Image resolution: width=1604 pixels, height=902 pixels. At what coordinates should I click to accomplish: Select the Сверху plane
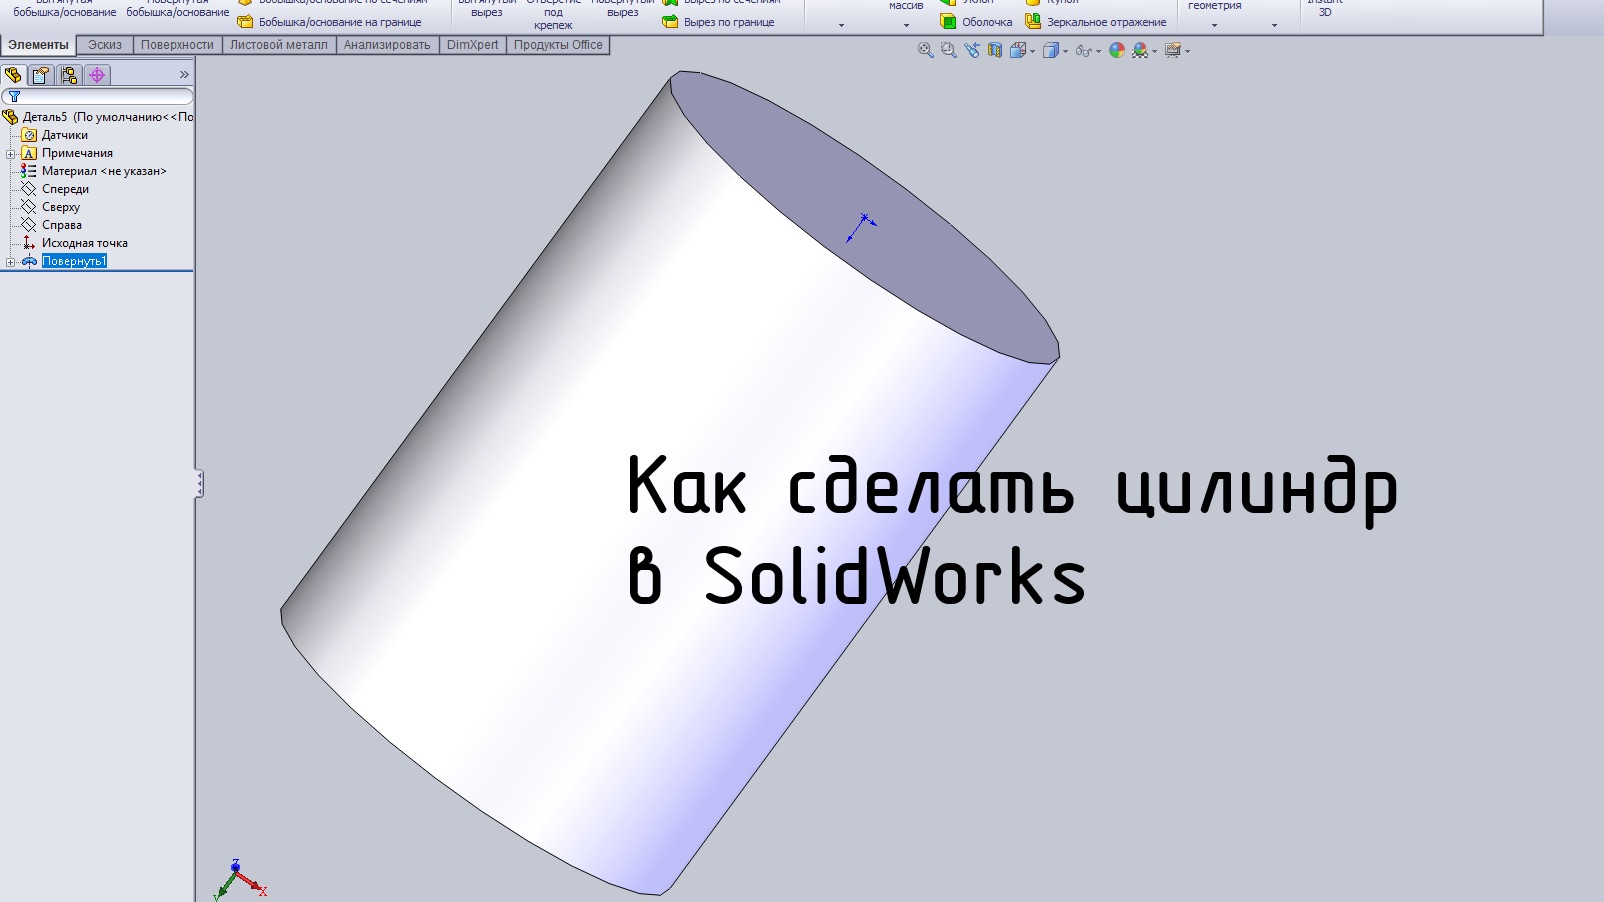[61, 207]
